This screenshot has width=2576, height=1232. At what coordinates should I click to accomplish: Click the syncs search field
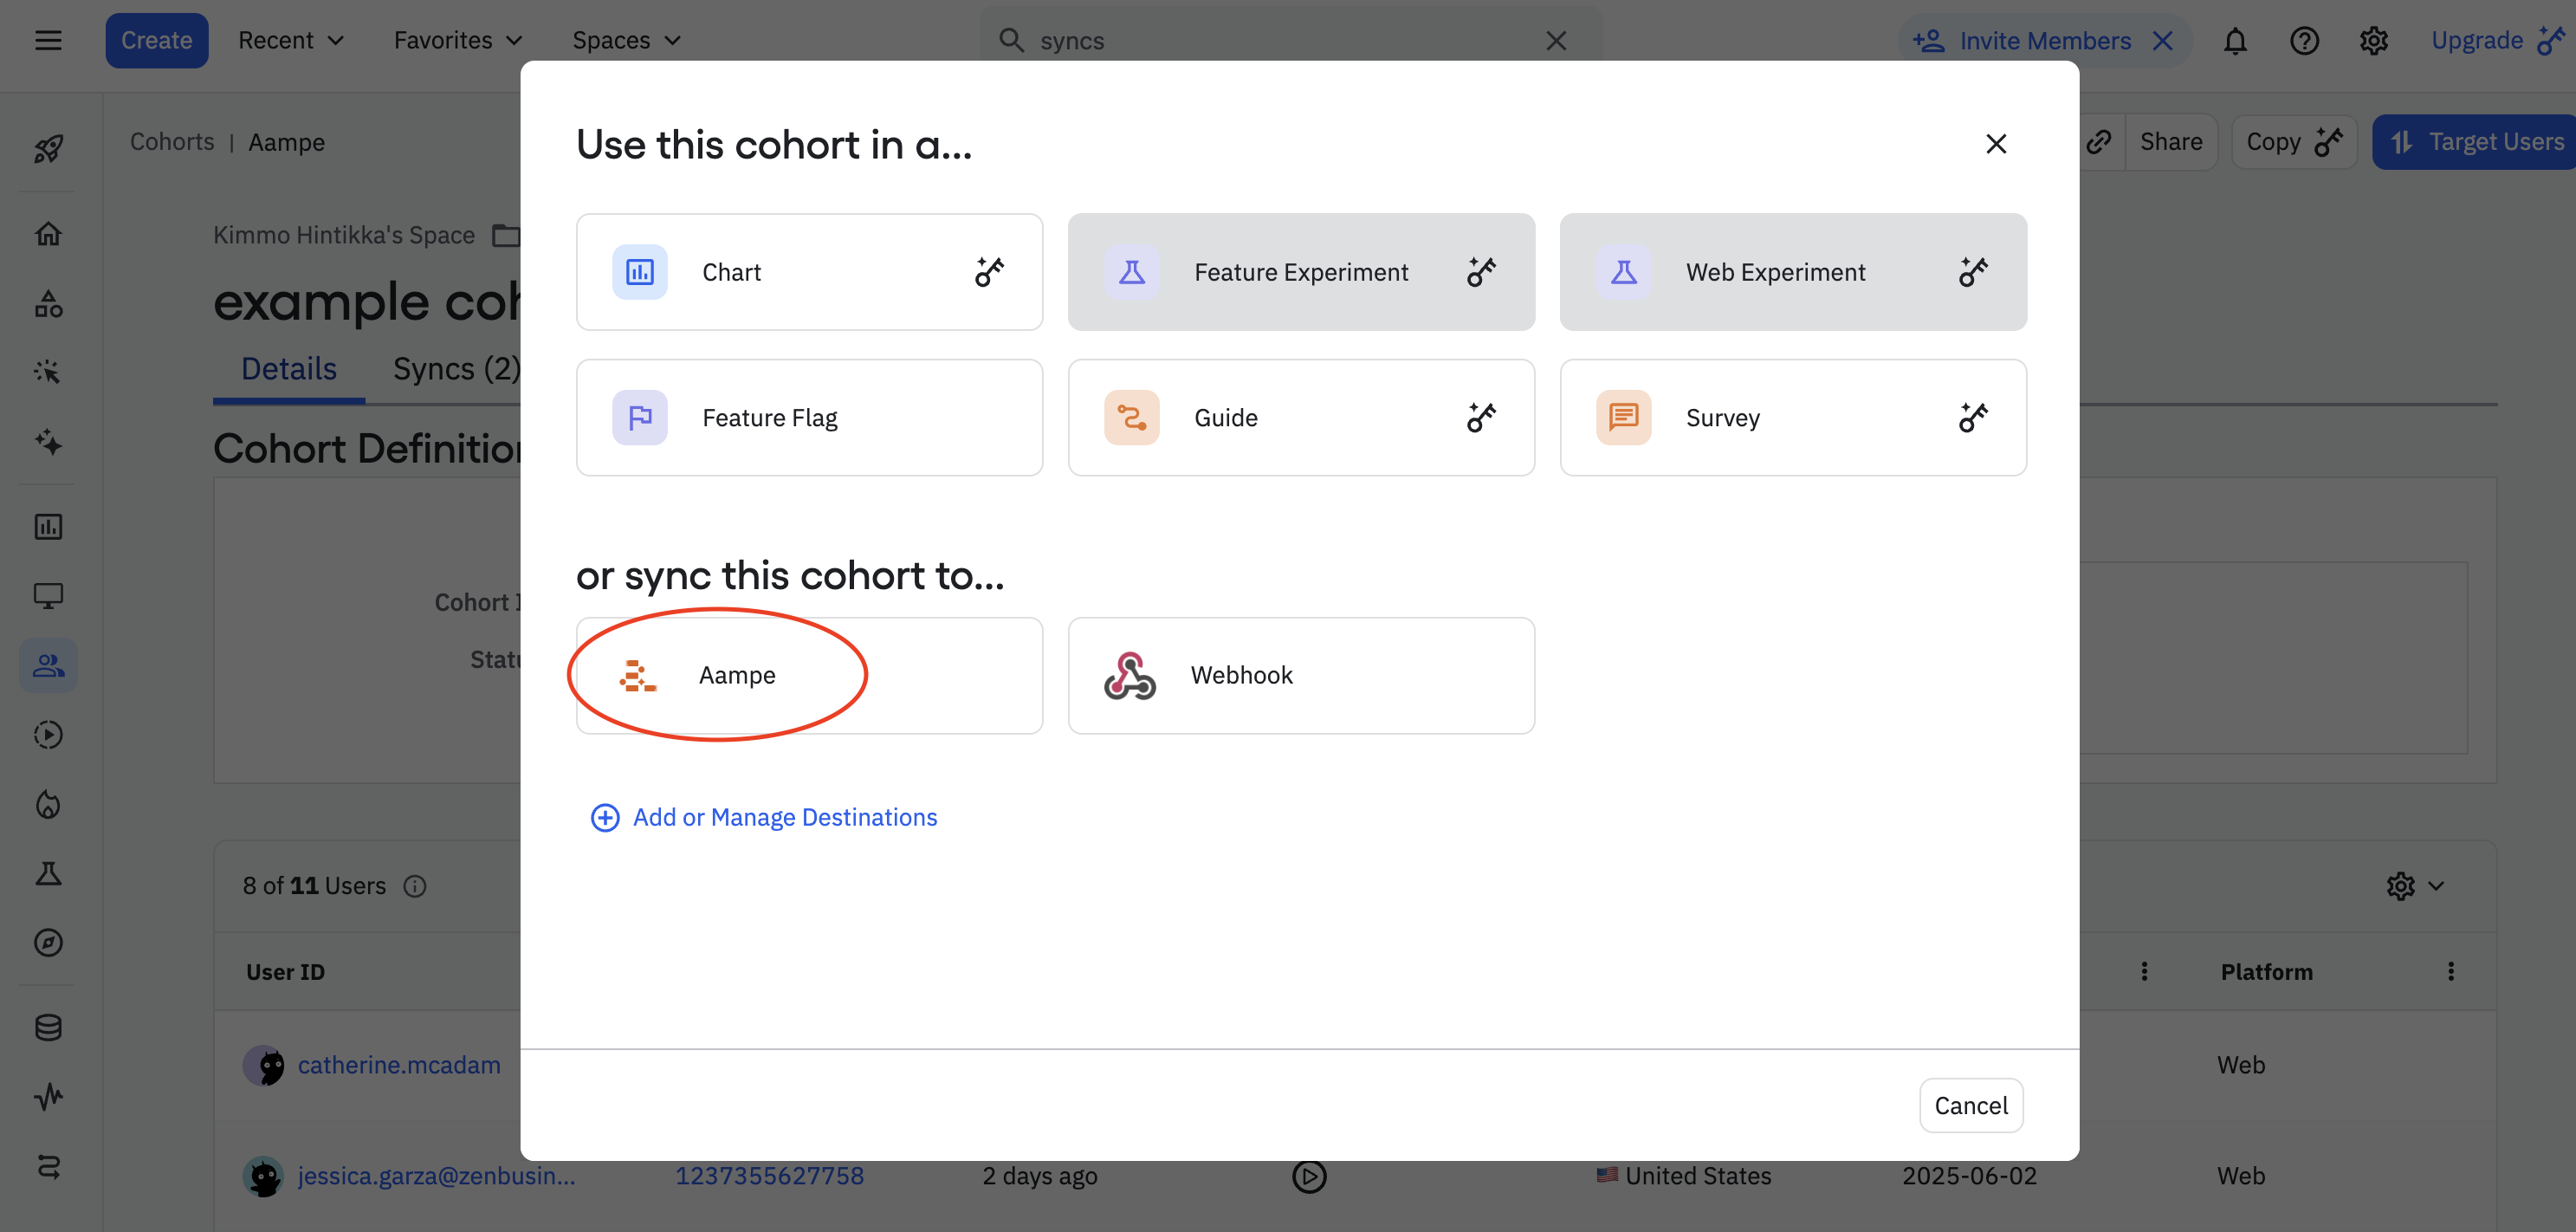tap(1280, 41)
